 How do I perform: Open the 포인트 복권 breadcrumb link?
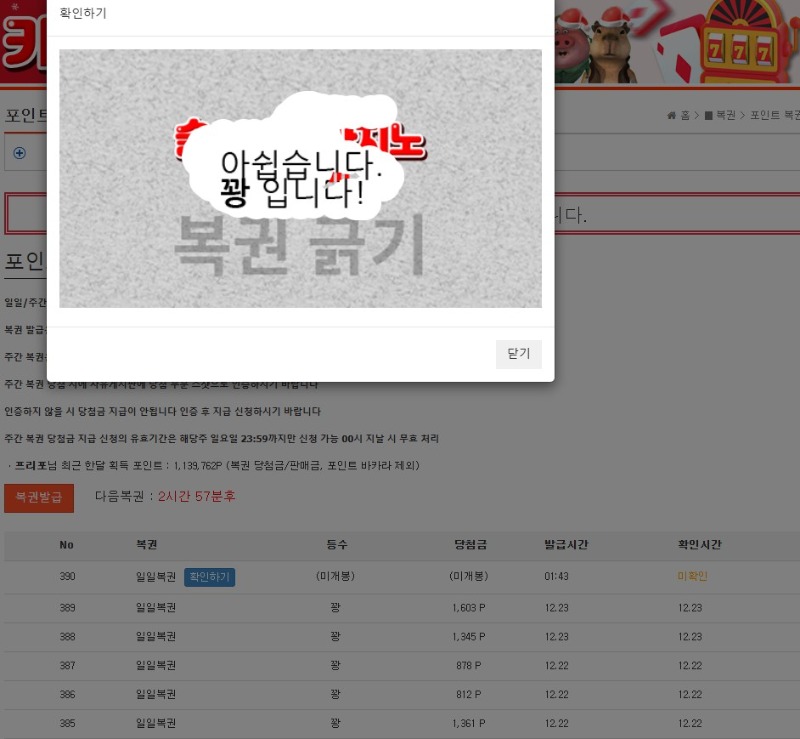click(x=774, y=116)
